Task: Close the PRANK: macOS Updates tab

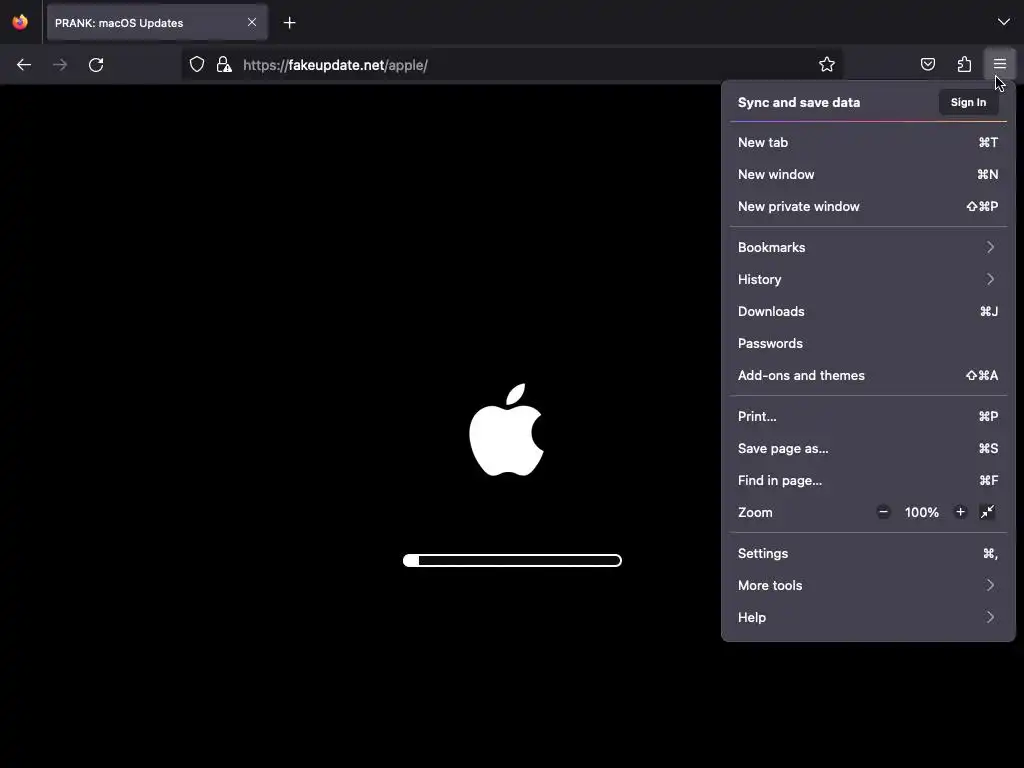Action: tap(252, 22)
